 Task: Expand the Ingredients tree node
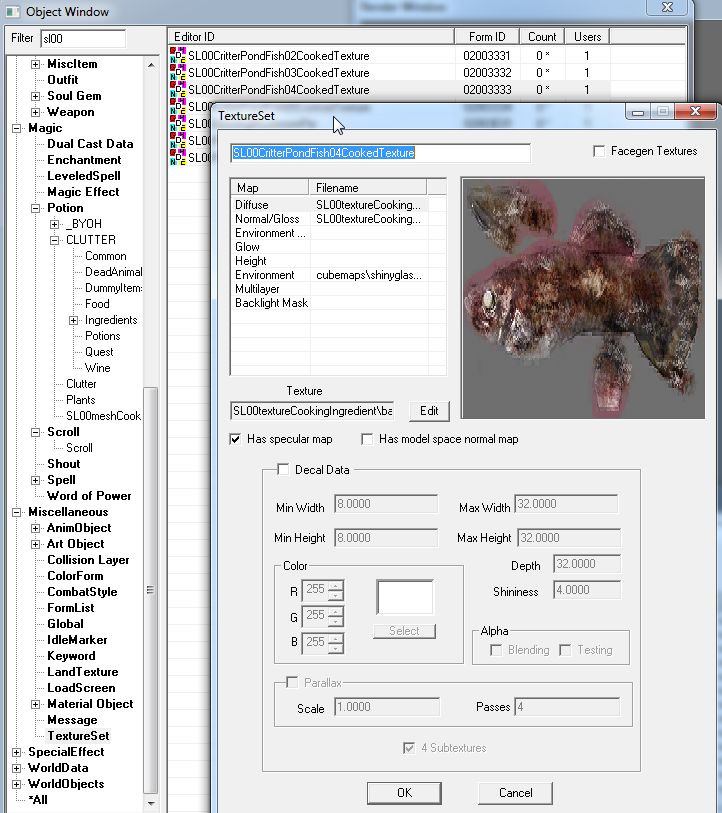tap(74, 320)
